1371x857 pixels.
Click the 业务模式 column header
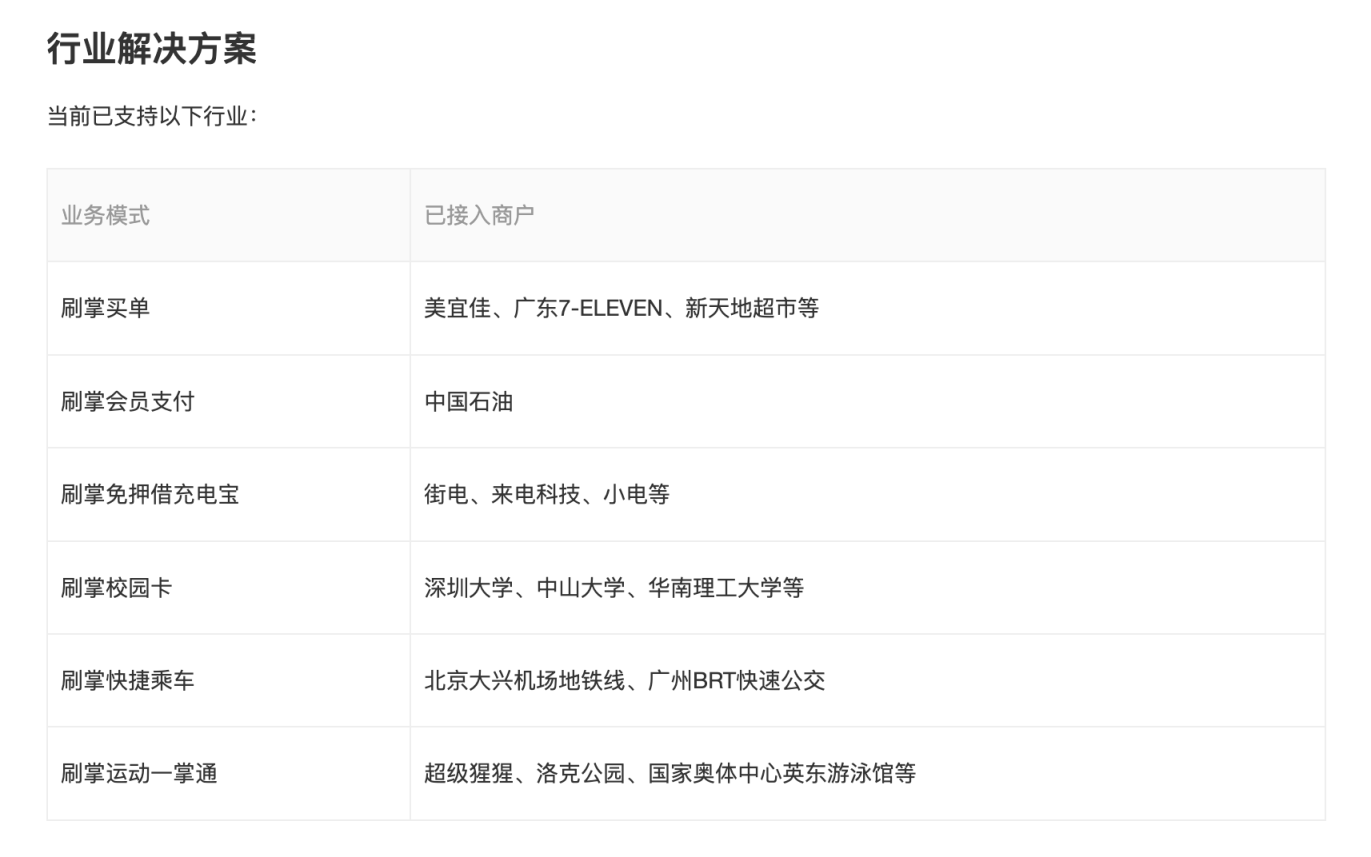pos(105,215)
